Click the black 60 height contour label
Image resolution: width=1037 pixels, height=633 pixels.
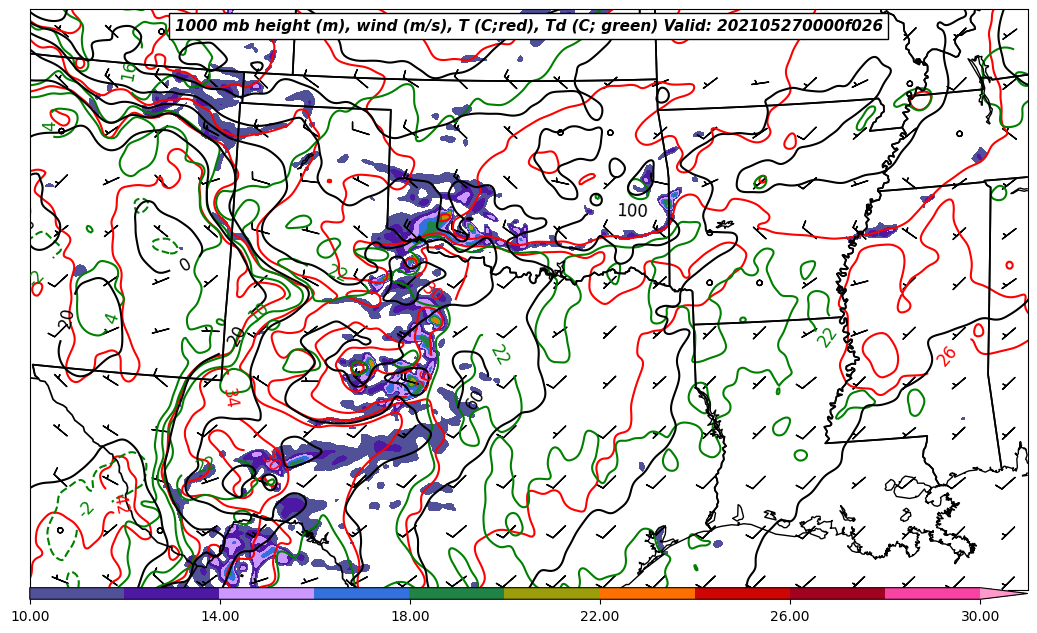pos(474,398)
